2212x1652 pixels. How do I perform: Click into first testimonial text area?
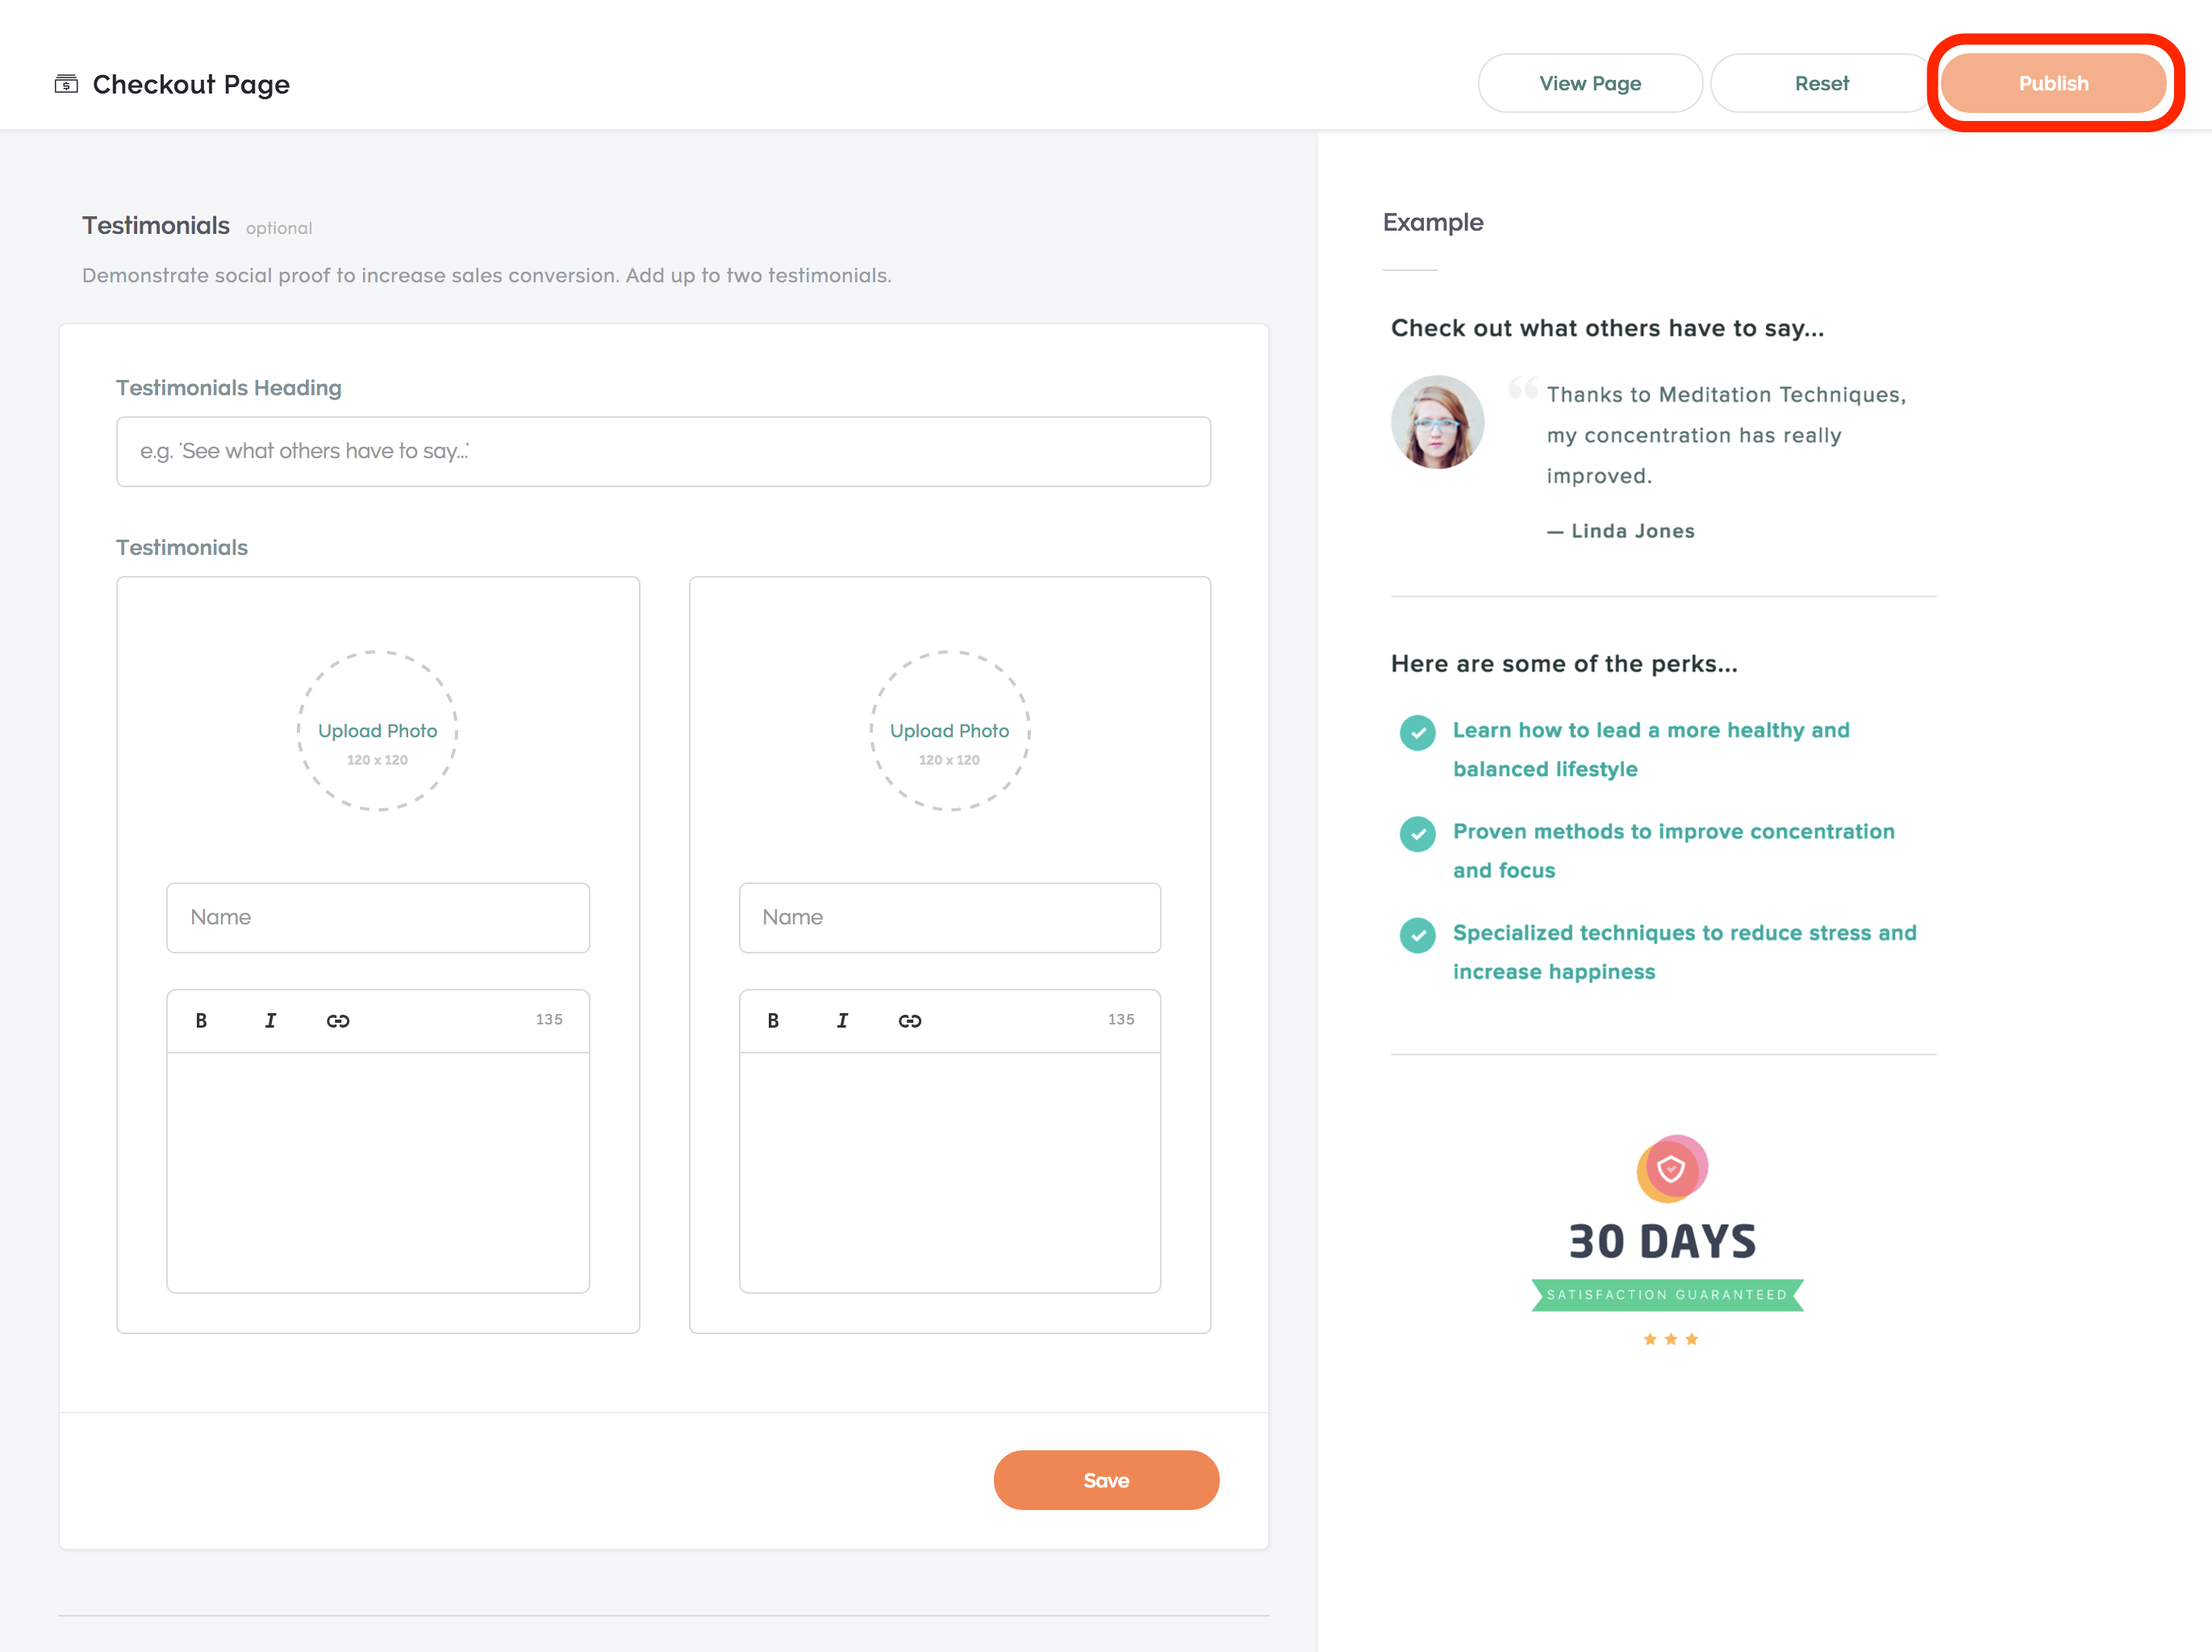click(x=378, y=1172)
